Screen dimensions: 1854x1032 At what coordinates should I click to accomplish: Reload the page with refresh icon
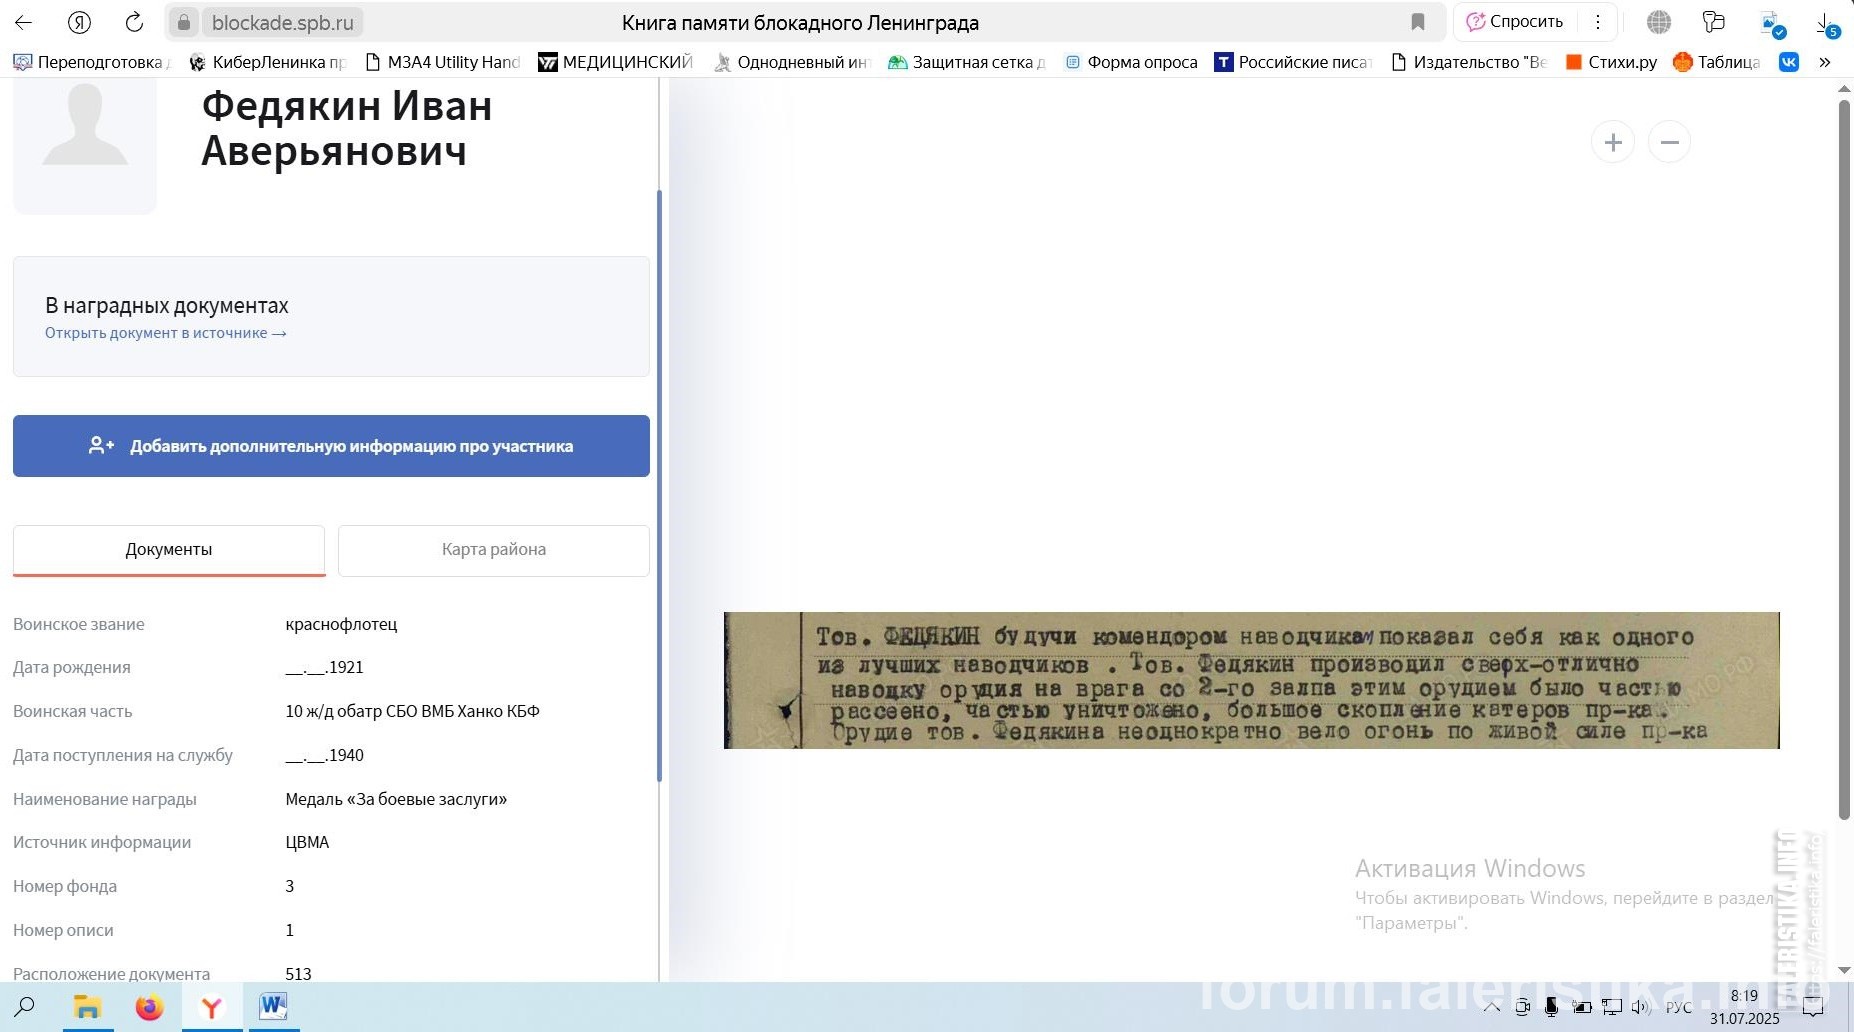coord(134,22)
